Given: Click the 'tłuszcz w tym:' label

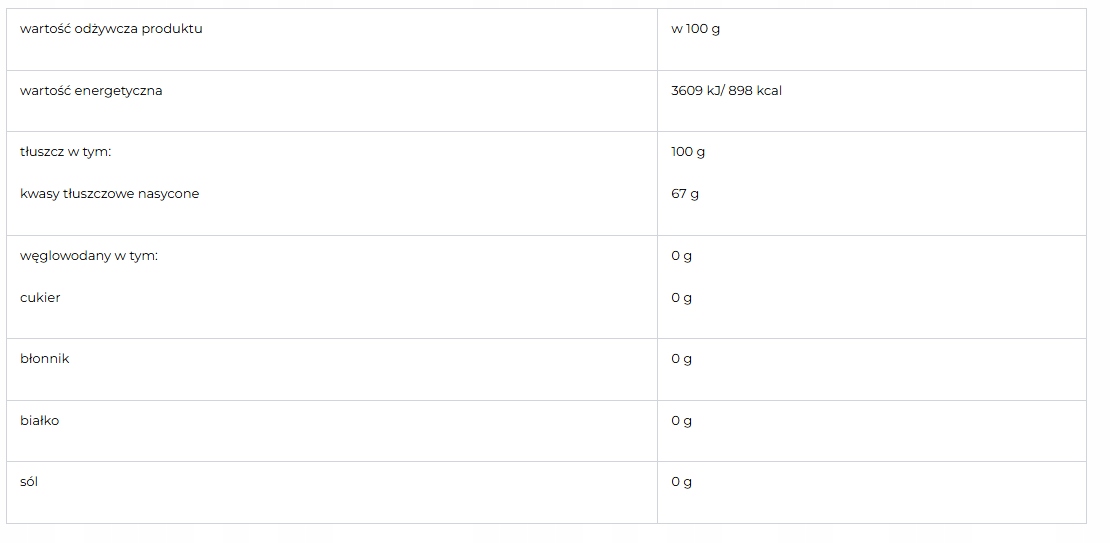Looking at the screenshot, I should click(x=65, y=152).
